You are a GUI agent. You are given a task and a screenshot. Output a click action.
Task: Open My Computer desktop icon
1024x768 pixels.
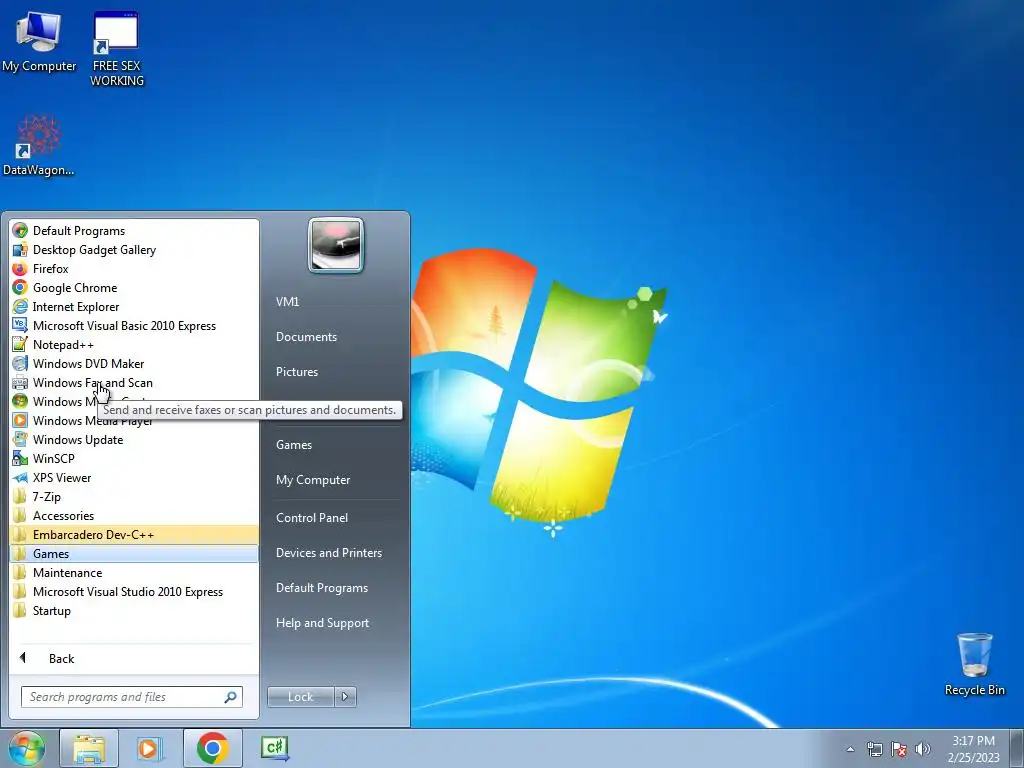[39, 41]
